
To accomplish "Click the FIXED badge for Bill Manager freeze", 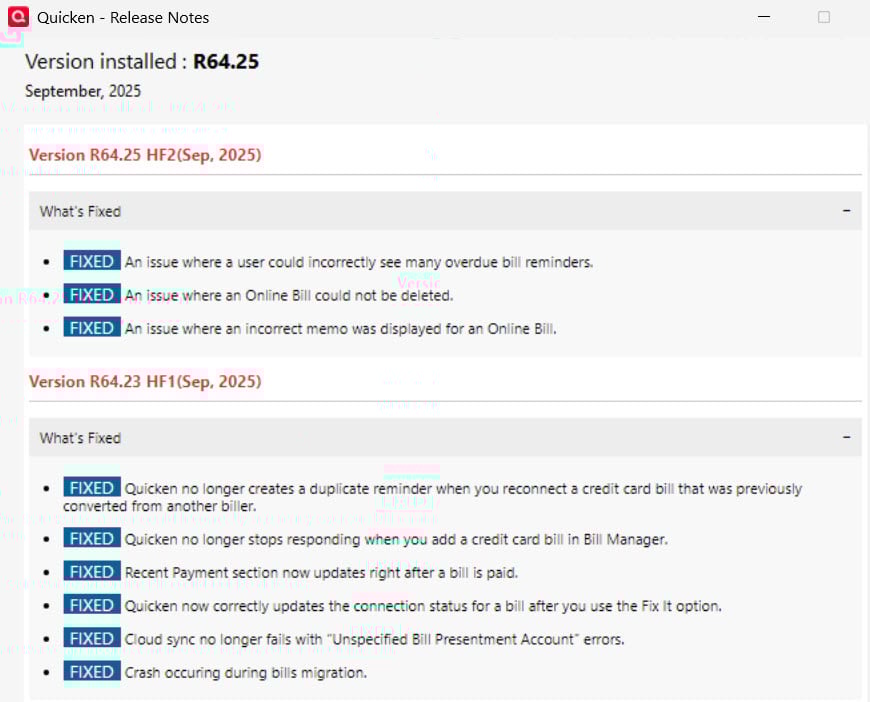I will (92, 538).
